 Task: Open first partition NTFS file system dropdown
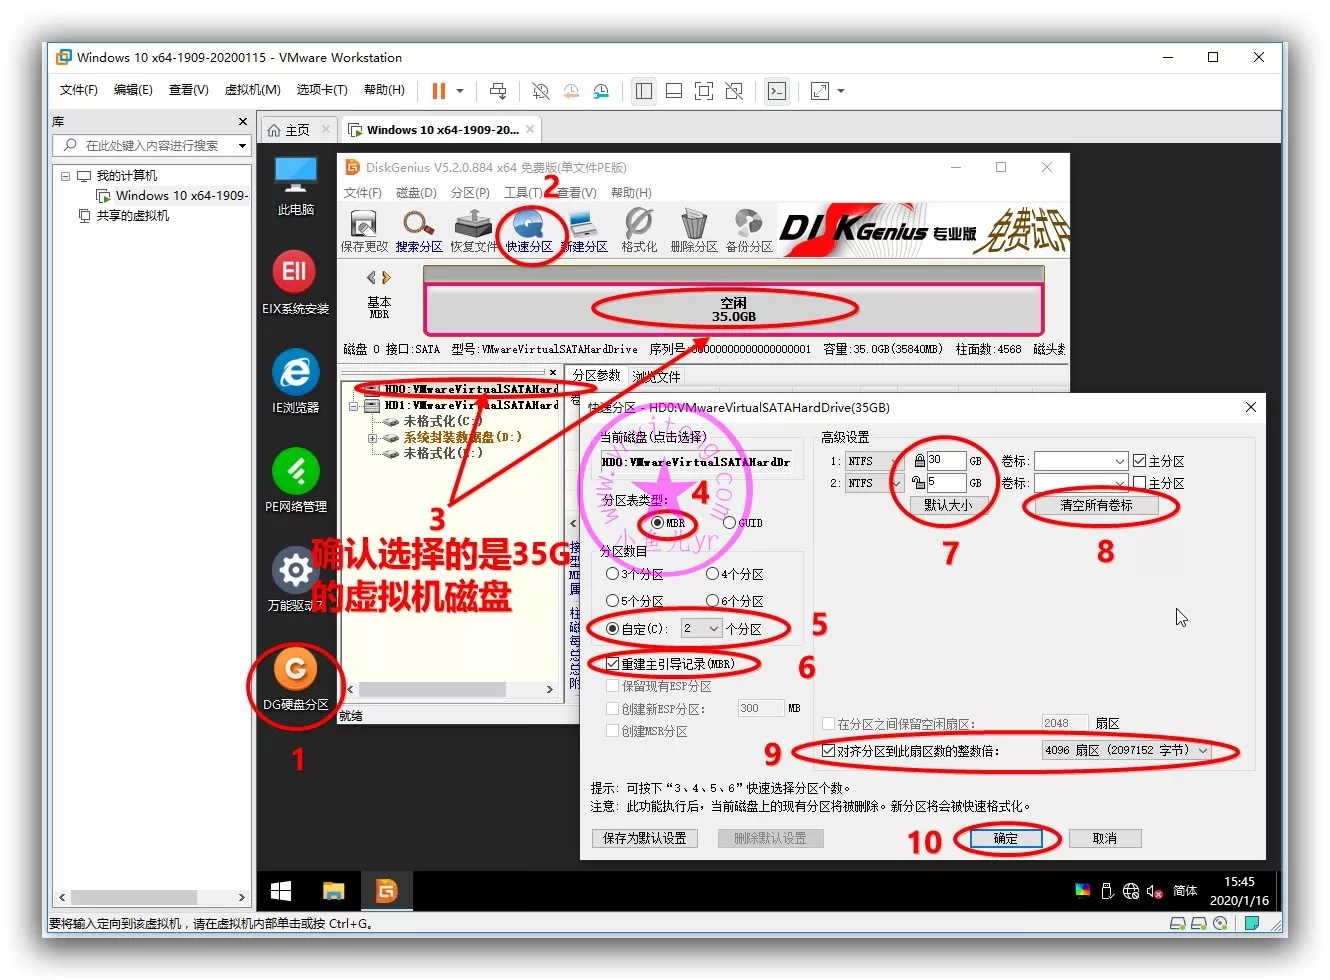[x=895, y=461]
